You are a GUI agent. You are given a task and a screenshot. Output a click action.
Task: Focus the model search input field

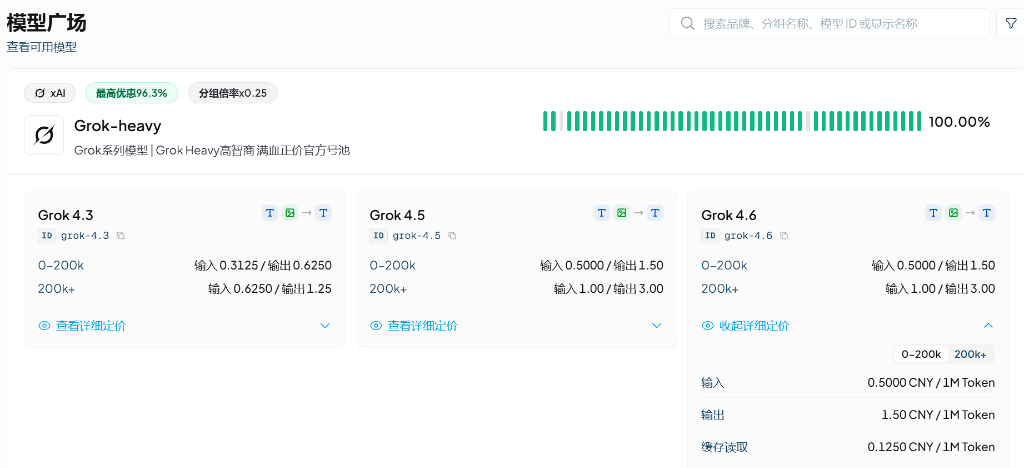tap(829, 23)
